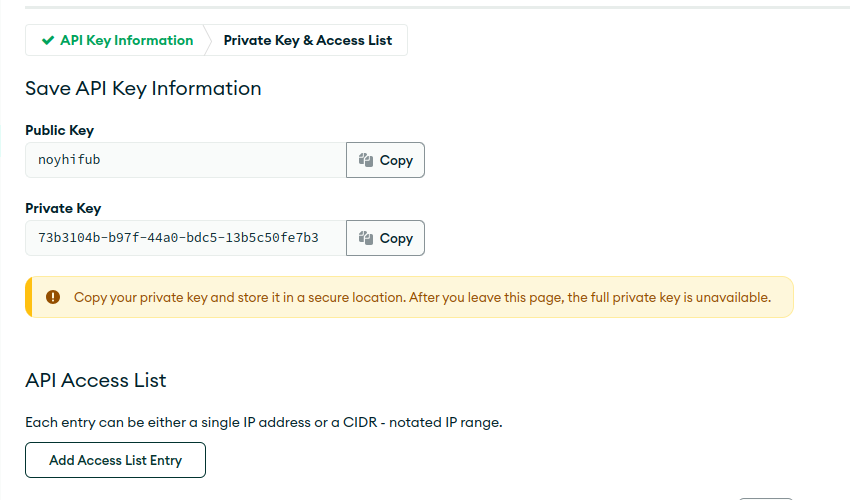
Task: Copy the public key noyhifub
Action: coord(385,160)
